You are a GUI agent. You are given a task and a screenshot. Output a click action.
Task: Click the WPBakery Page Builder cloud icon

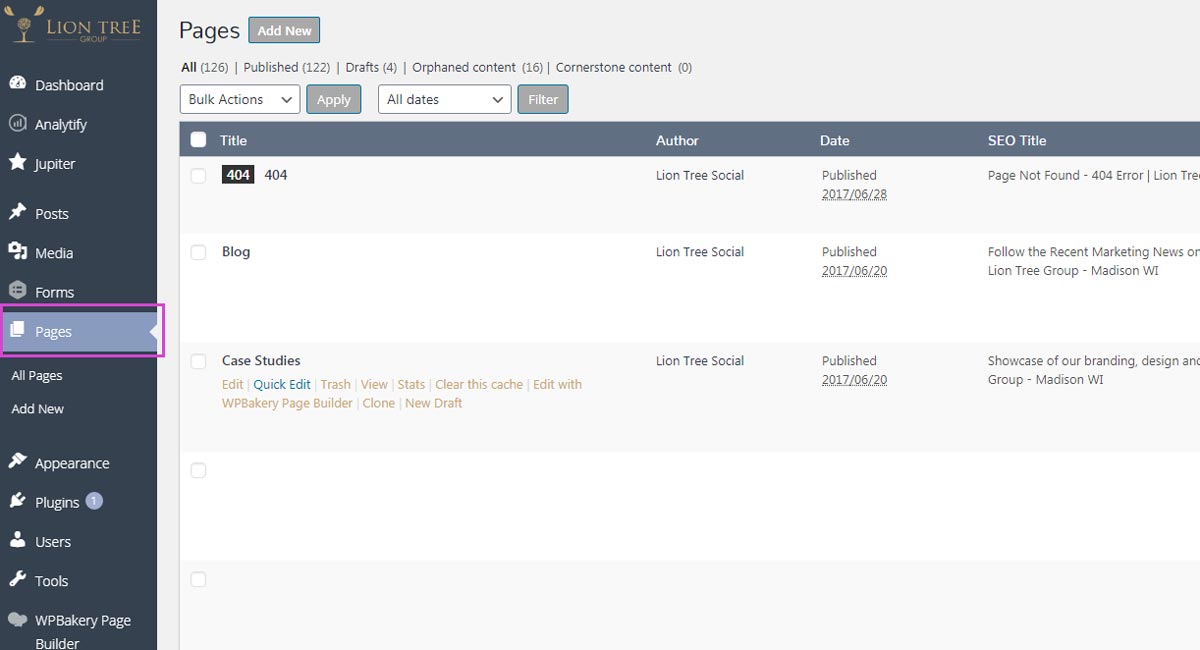click(17, 619)
